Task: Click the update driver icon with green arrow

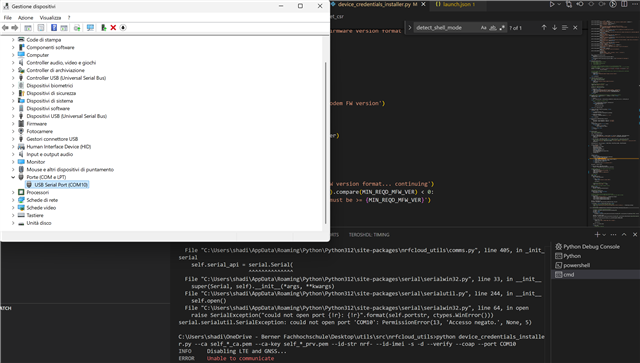Action: point(104,28)
